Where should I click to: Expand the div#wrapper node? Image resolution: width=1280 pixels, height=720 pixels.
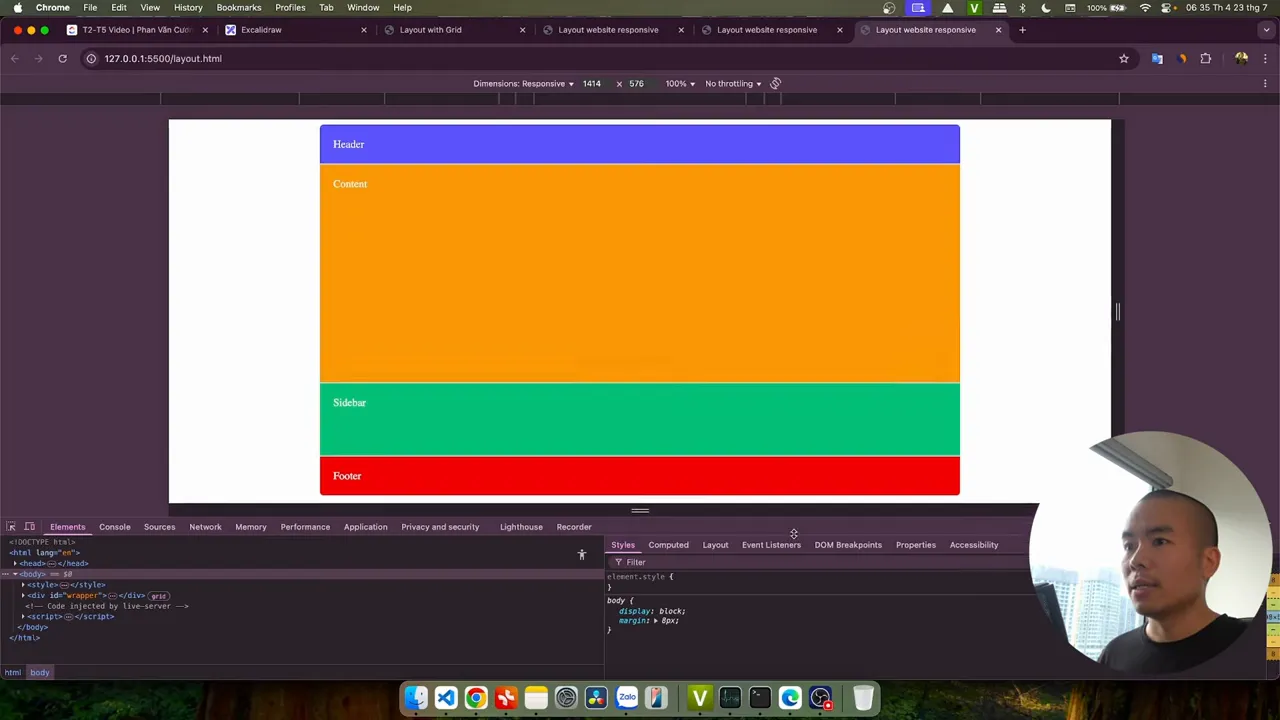pyautogui.click(x=23, y=596)
